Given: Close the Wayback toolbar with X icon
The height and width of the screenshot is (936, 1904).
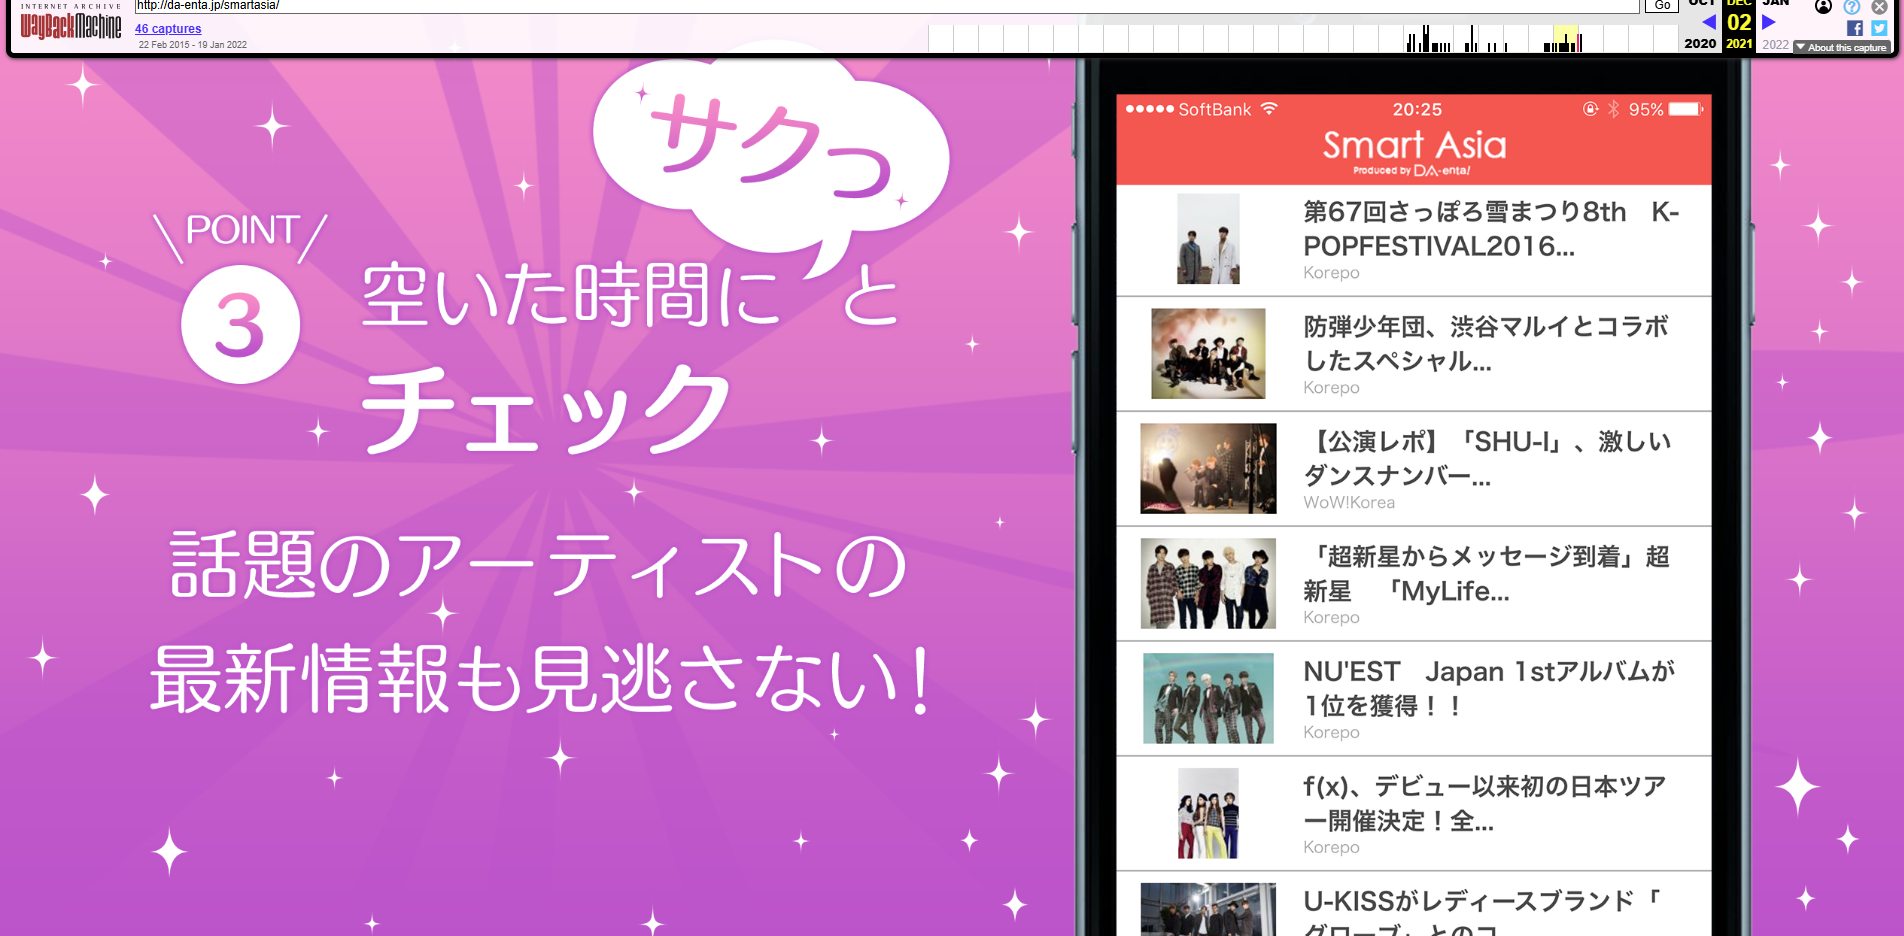Looking at the screenshot, I should coord(1879,6).
